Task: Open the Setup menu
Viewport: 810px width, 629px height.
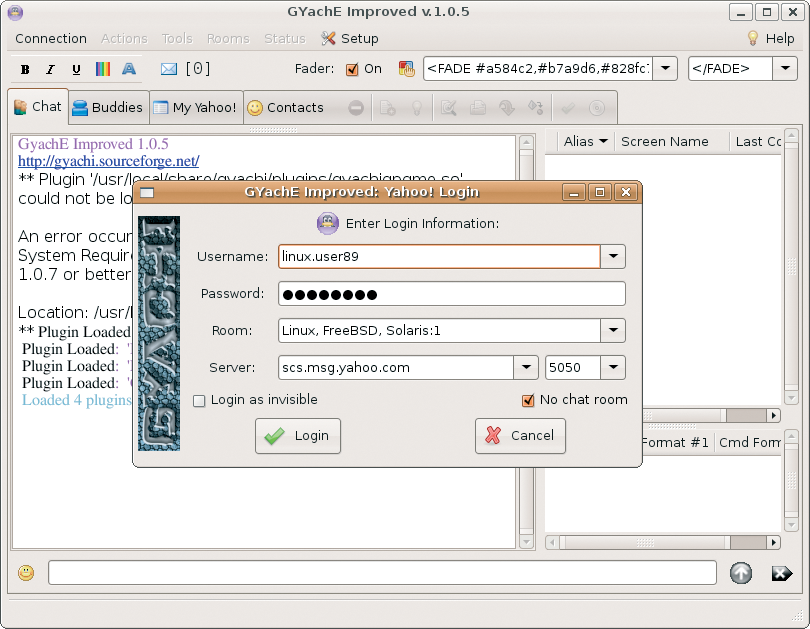Action: pos(350,39)
